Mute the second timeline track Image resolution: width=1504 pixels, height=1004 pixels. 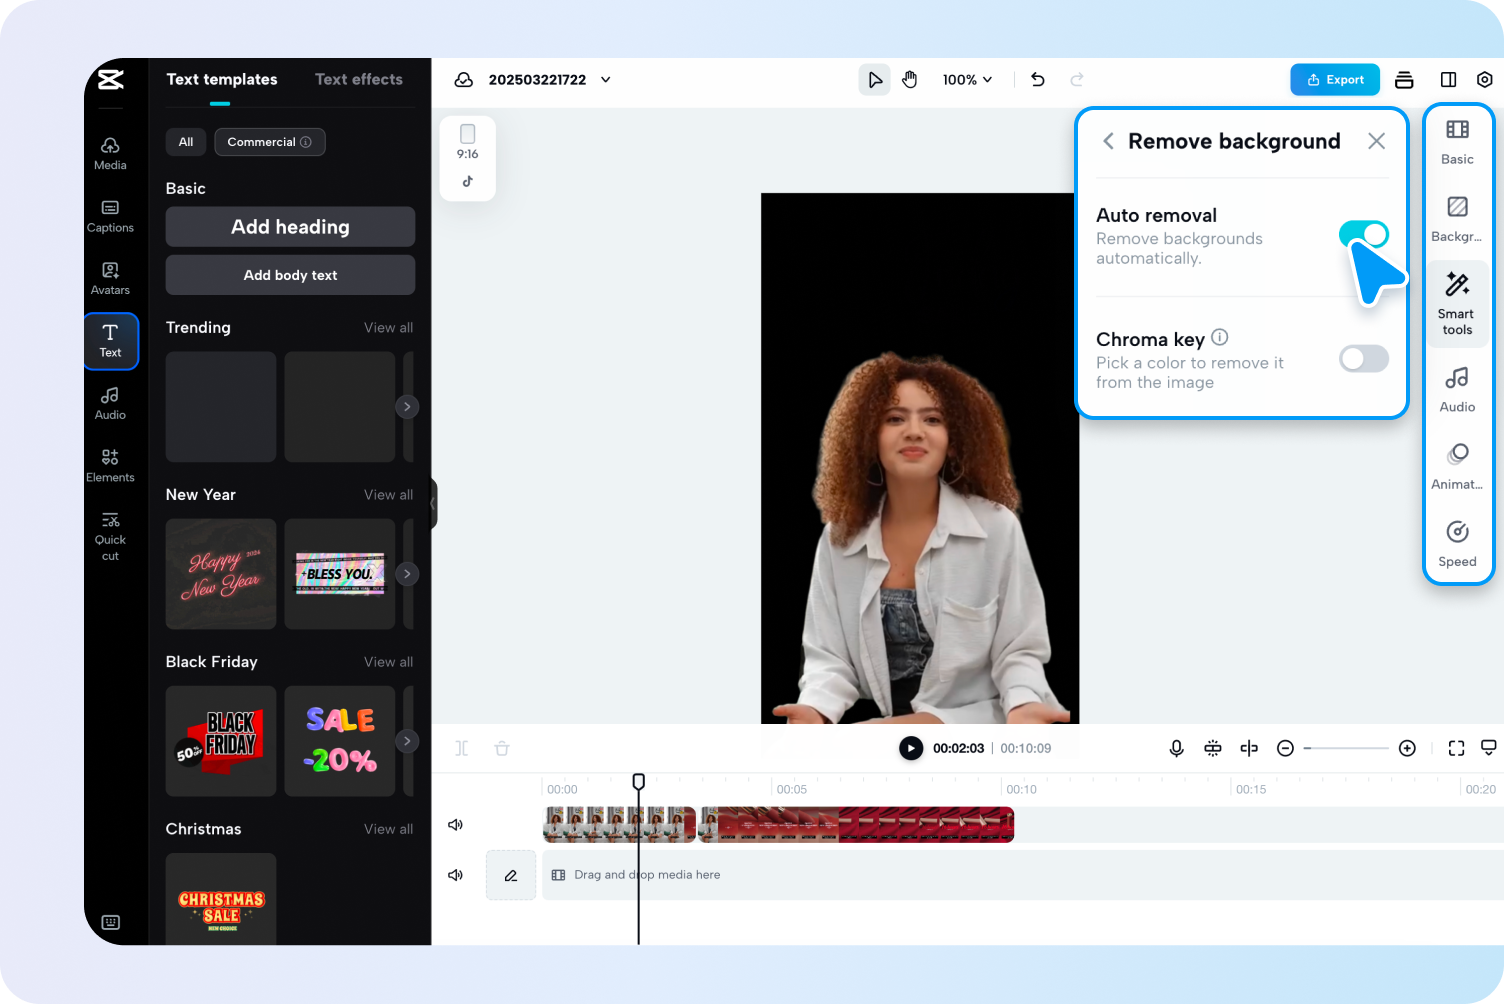coord(456,875)
